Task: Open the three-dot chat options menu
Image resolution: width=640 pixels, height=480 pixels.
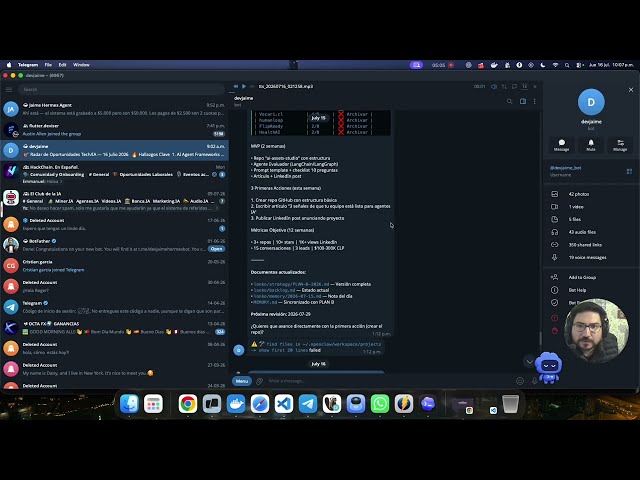Action: [x=534, y=101]
